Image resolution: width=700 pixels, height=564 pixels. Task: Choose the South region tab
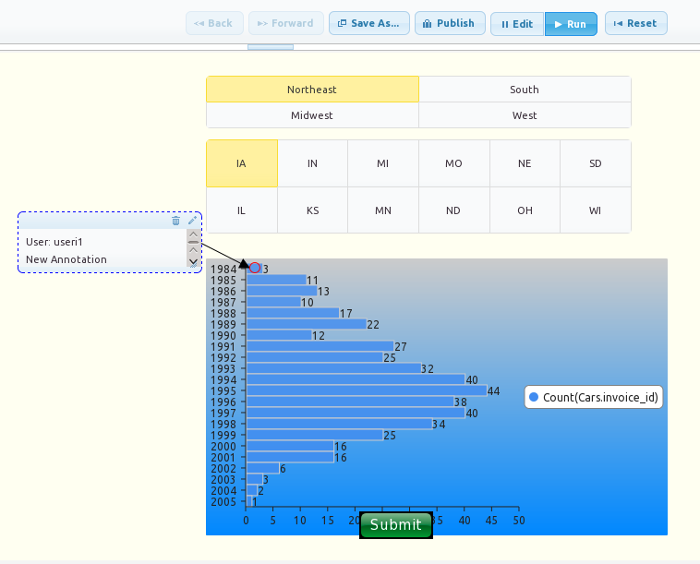[x=525, y=90]
